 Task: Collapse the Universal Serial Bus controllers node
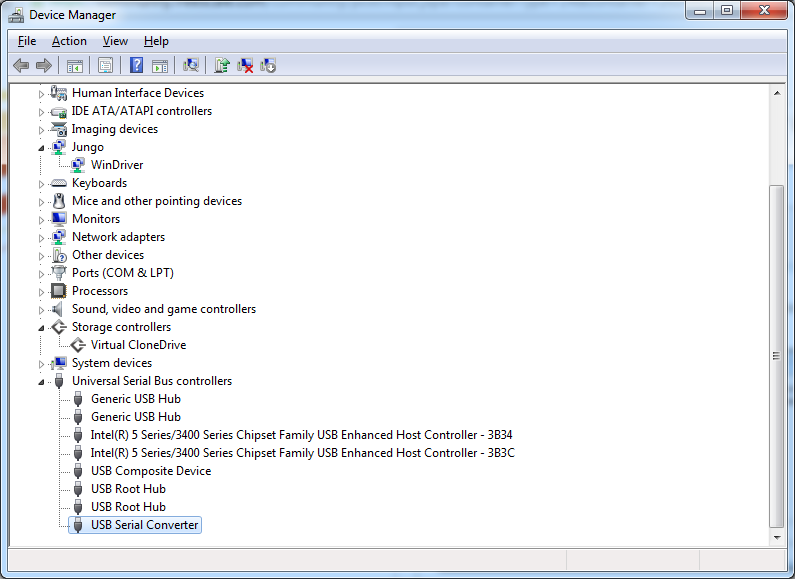pyautogui.click(x=41, y=382)
